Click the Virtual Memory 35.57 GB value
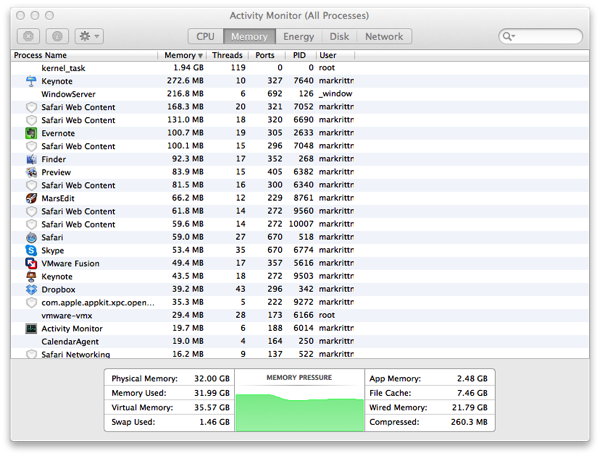This screenshot has width=600, height=456. pos(212,408)
